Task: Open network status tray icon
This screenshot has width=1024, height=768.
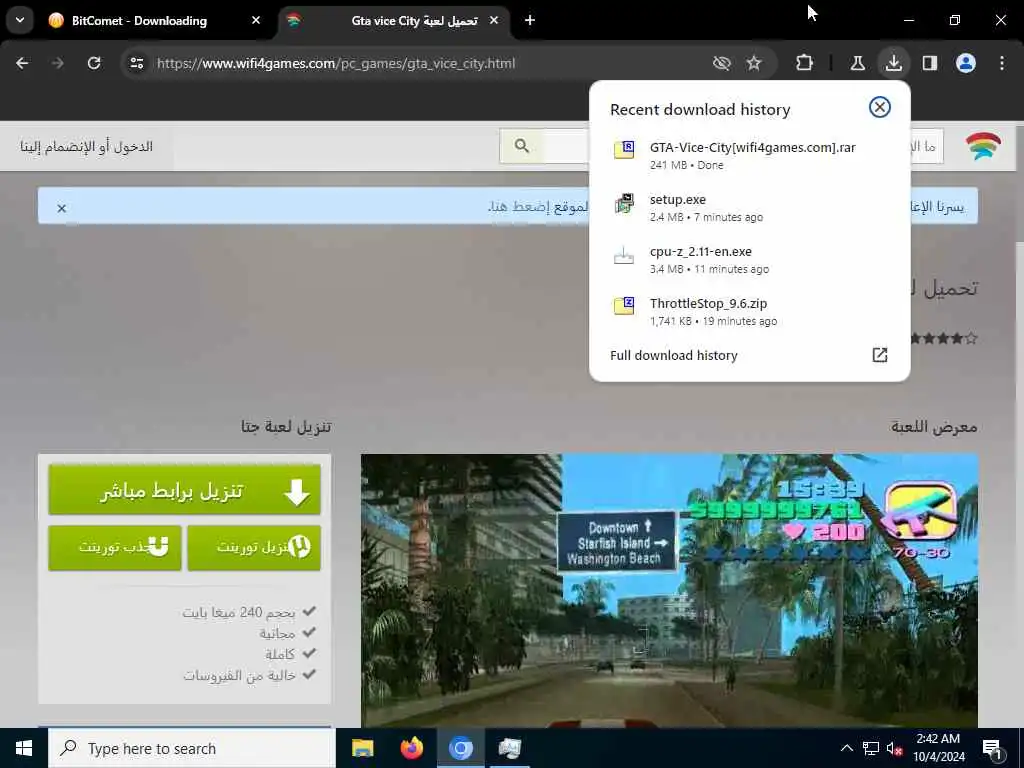Action: tap(871, 748)
